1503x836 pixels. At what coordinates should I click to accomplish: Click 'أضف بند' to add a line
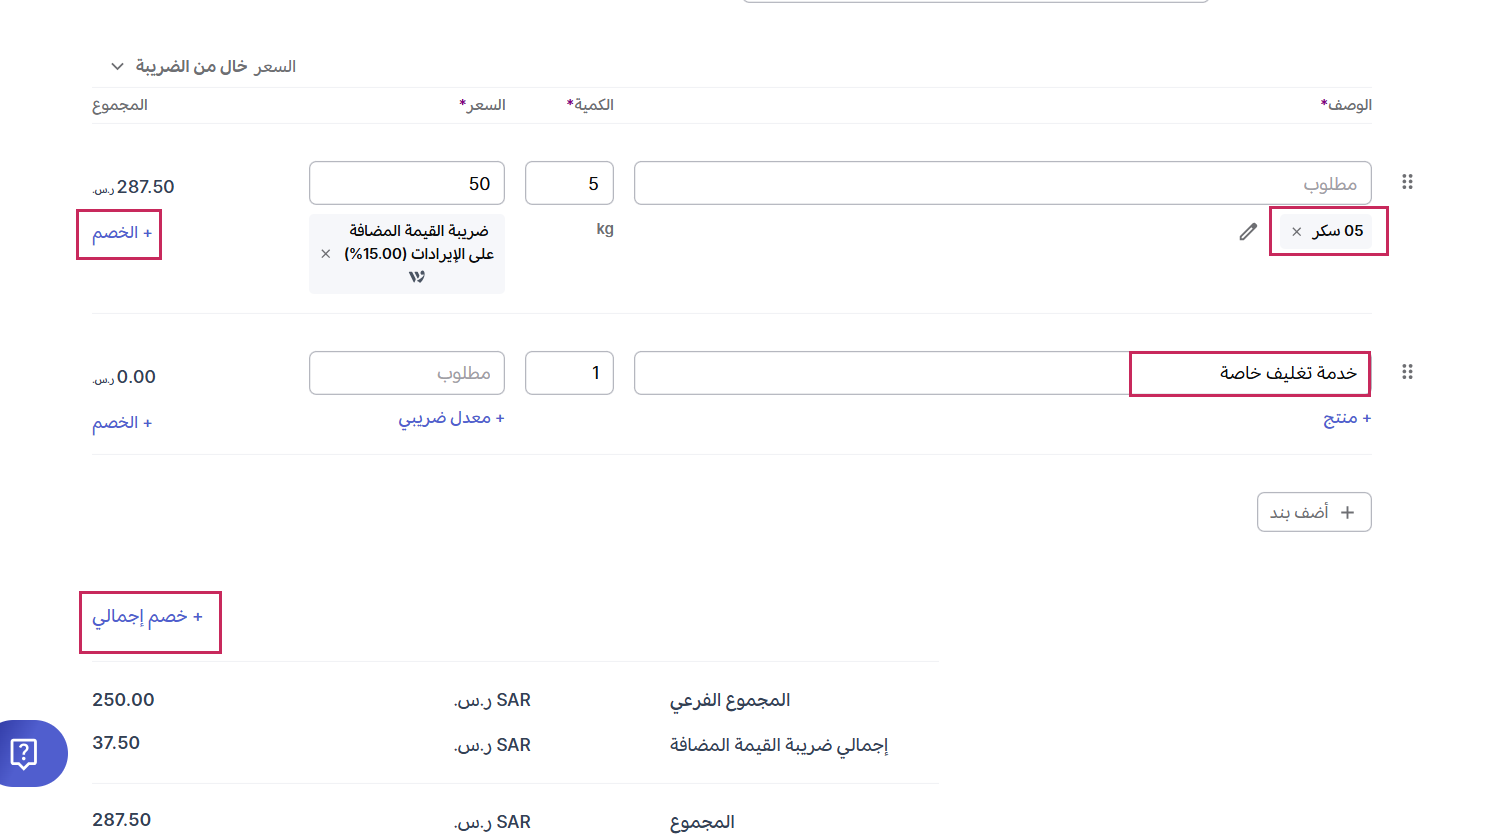(x=1313, y=512)
